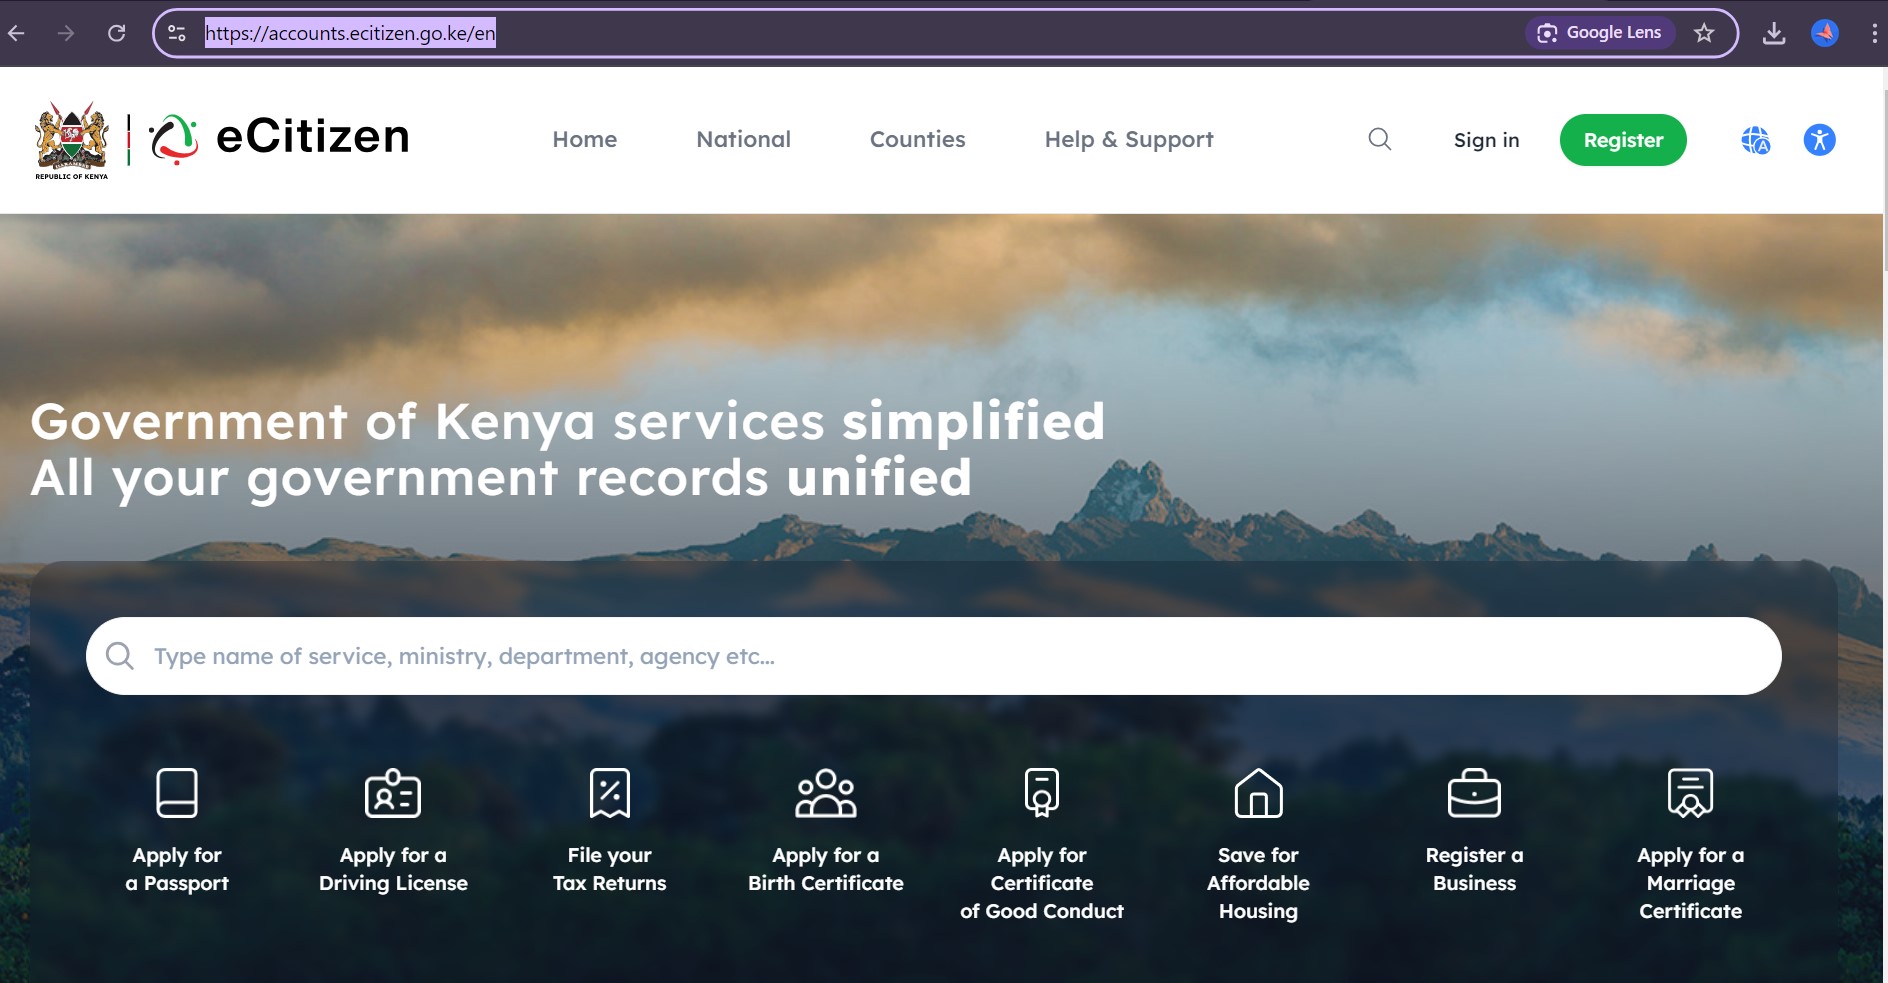This screenshot has width=1888, height=983.
Task: Open the accessibility options icon
Action: 1819,140
